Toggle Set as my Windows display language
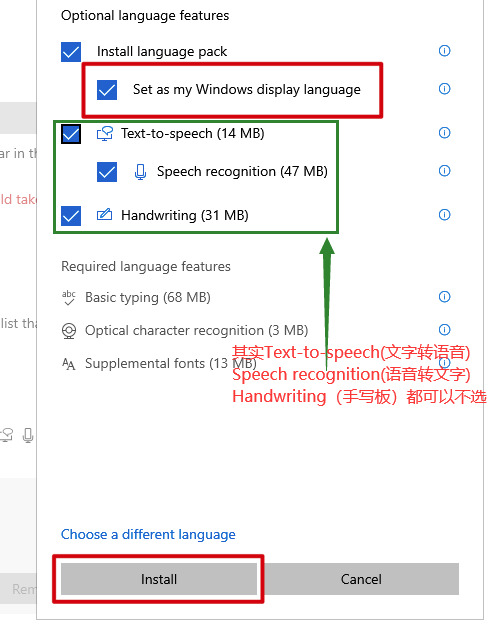The height and width of the screenshot is (634, 499). (x=107, y=90)
